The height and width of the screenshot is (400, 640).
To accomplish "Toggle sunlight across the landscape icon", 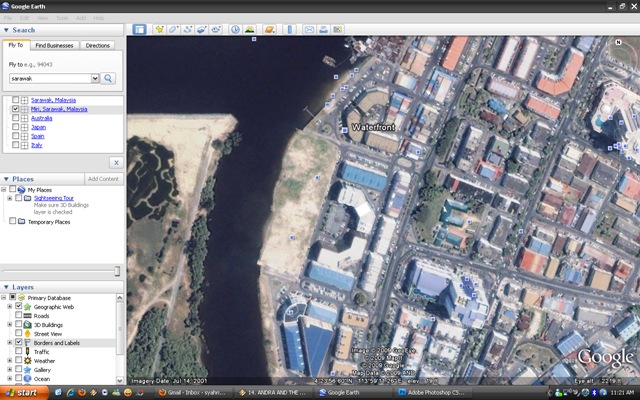I will pyautogui.click(x=249, y=29).
